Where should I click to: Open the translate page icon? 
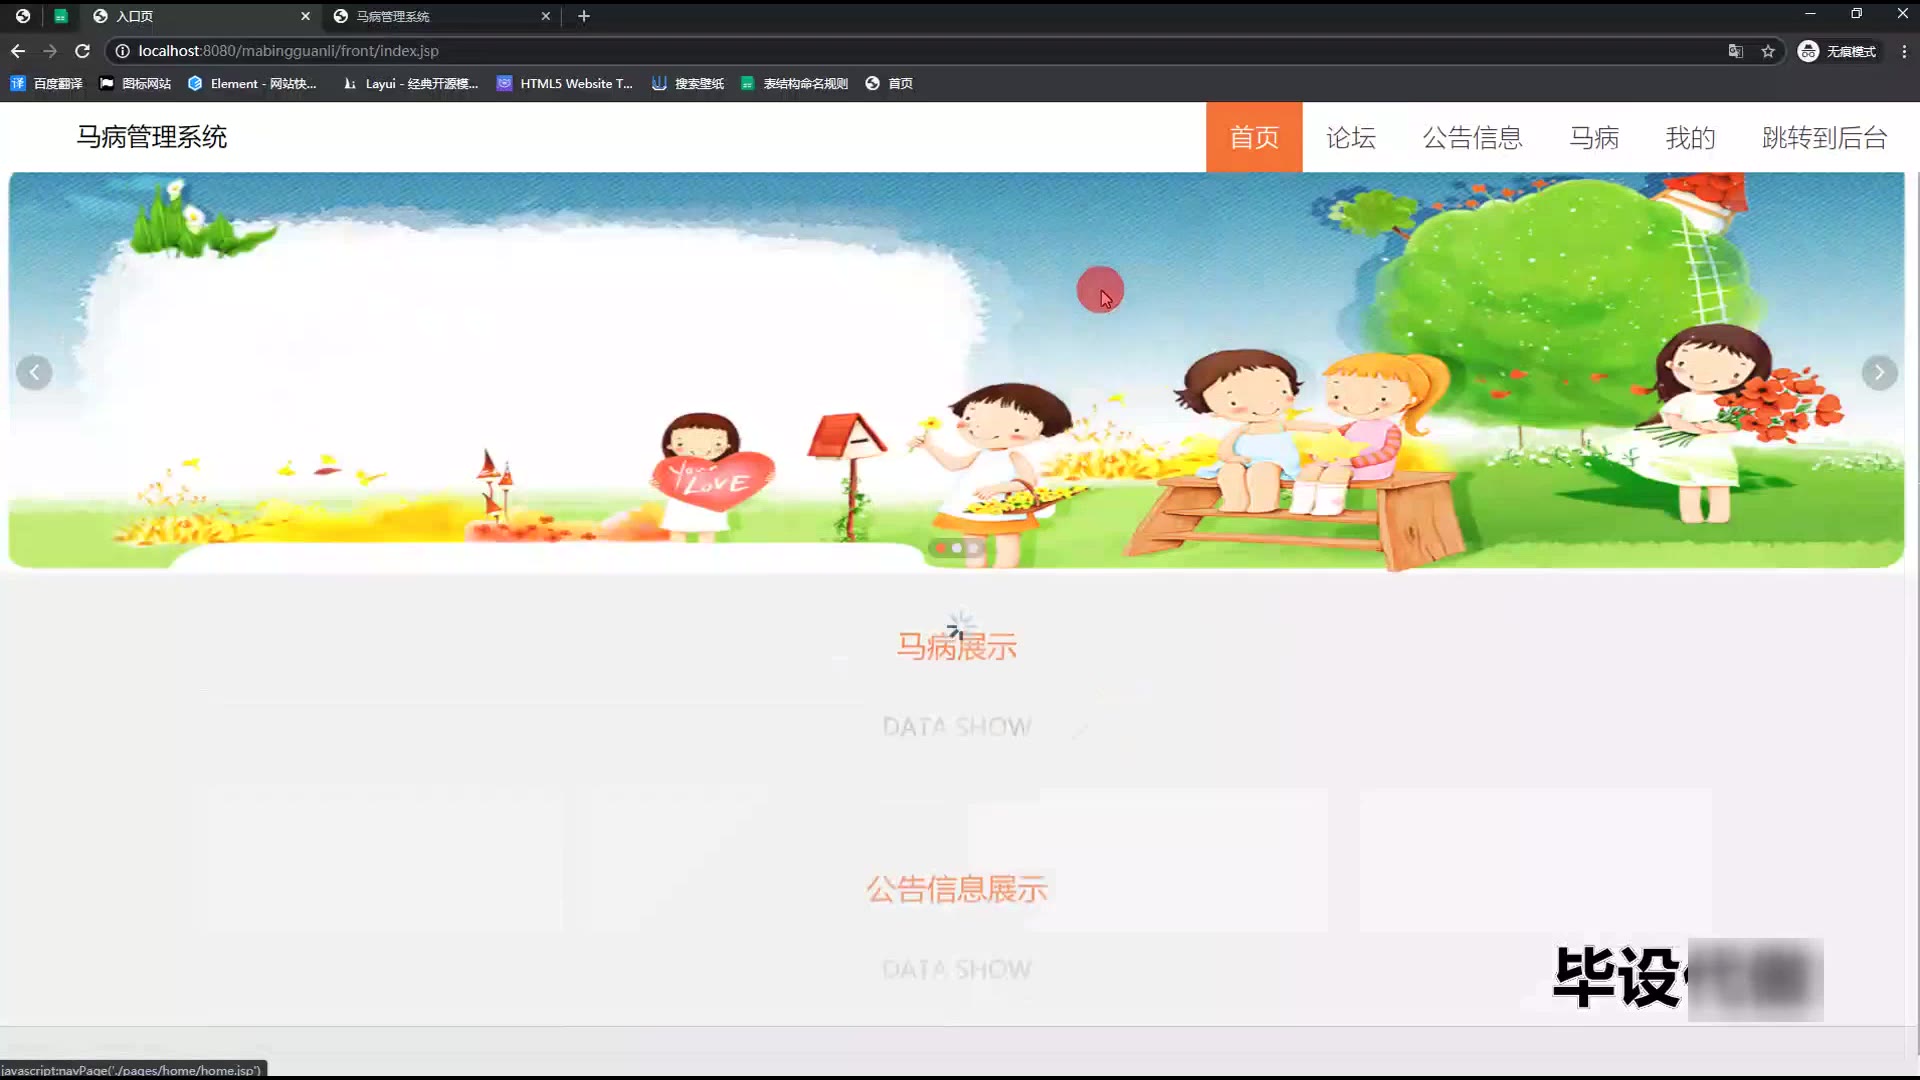(x=1736, y=51)
